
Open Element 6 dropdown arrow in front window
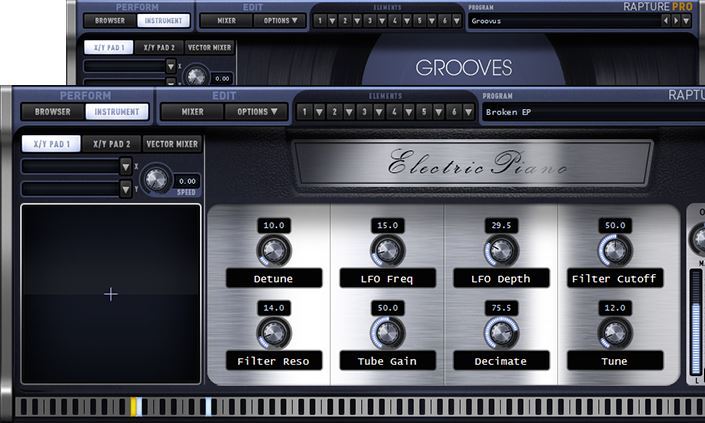(469, 111)
